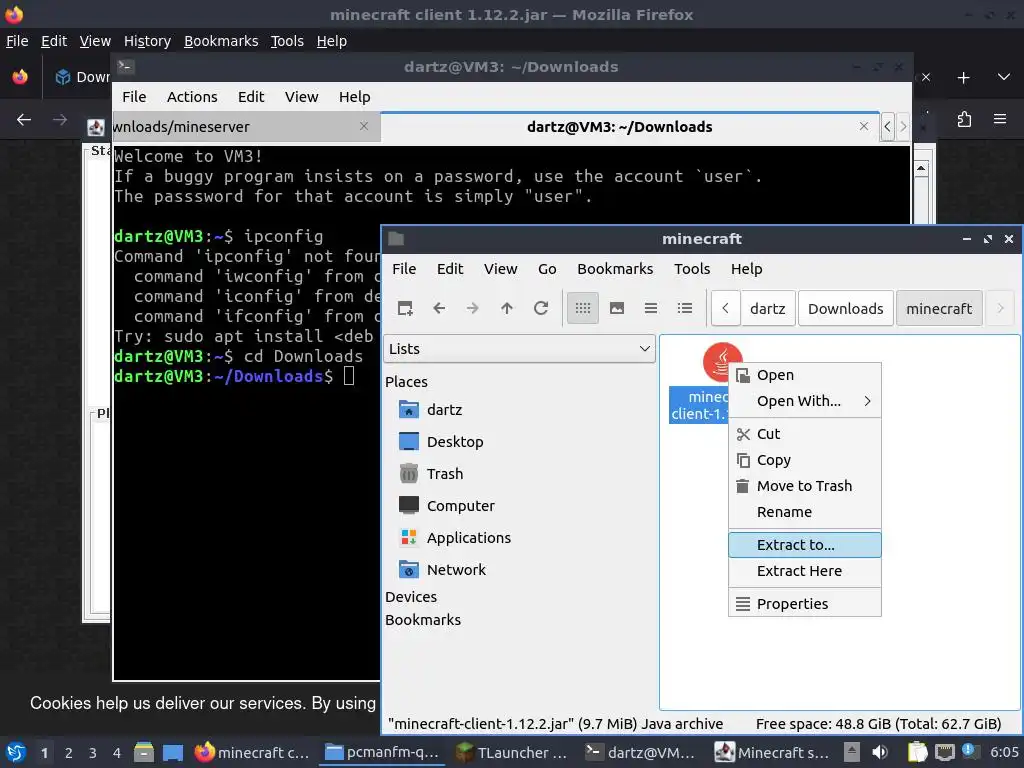The width and height of the screenshot is (1024, 768).
Task: Open Firefox History menu
Action: (147, 41)
